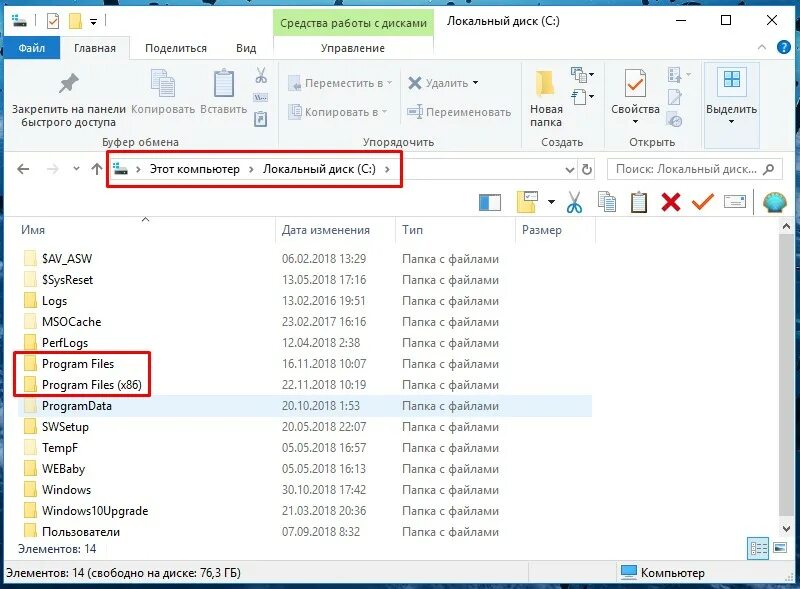Click the folder options icon in the lower toolbar
This screenshot has height=589, width=800.
pos(527,202)
